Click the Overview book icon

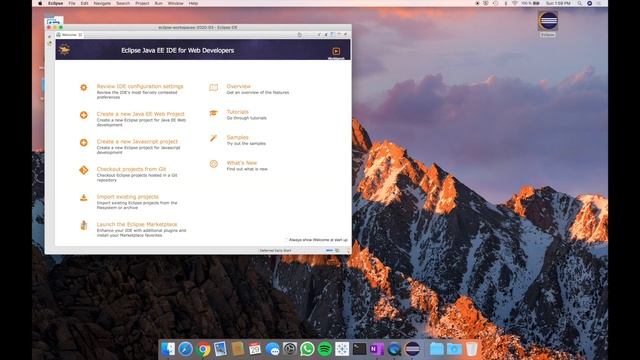point(213,87)
